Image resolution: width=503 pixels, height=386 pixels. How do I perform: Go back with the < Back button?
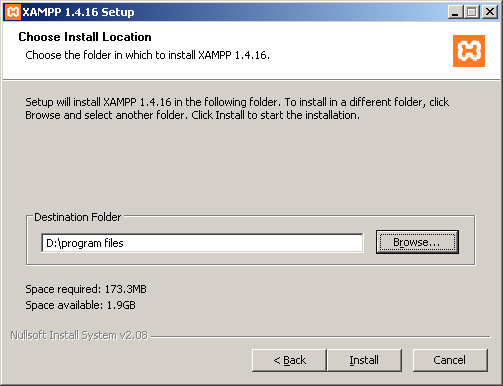click(x=289, y=360)
